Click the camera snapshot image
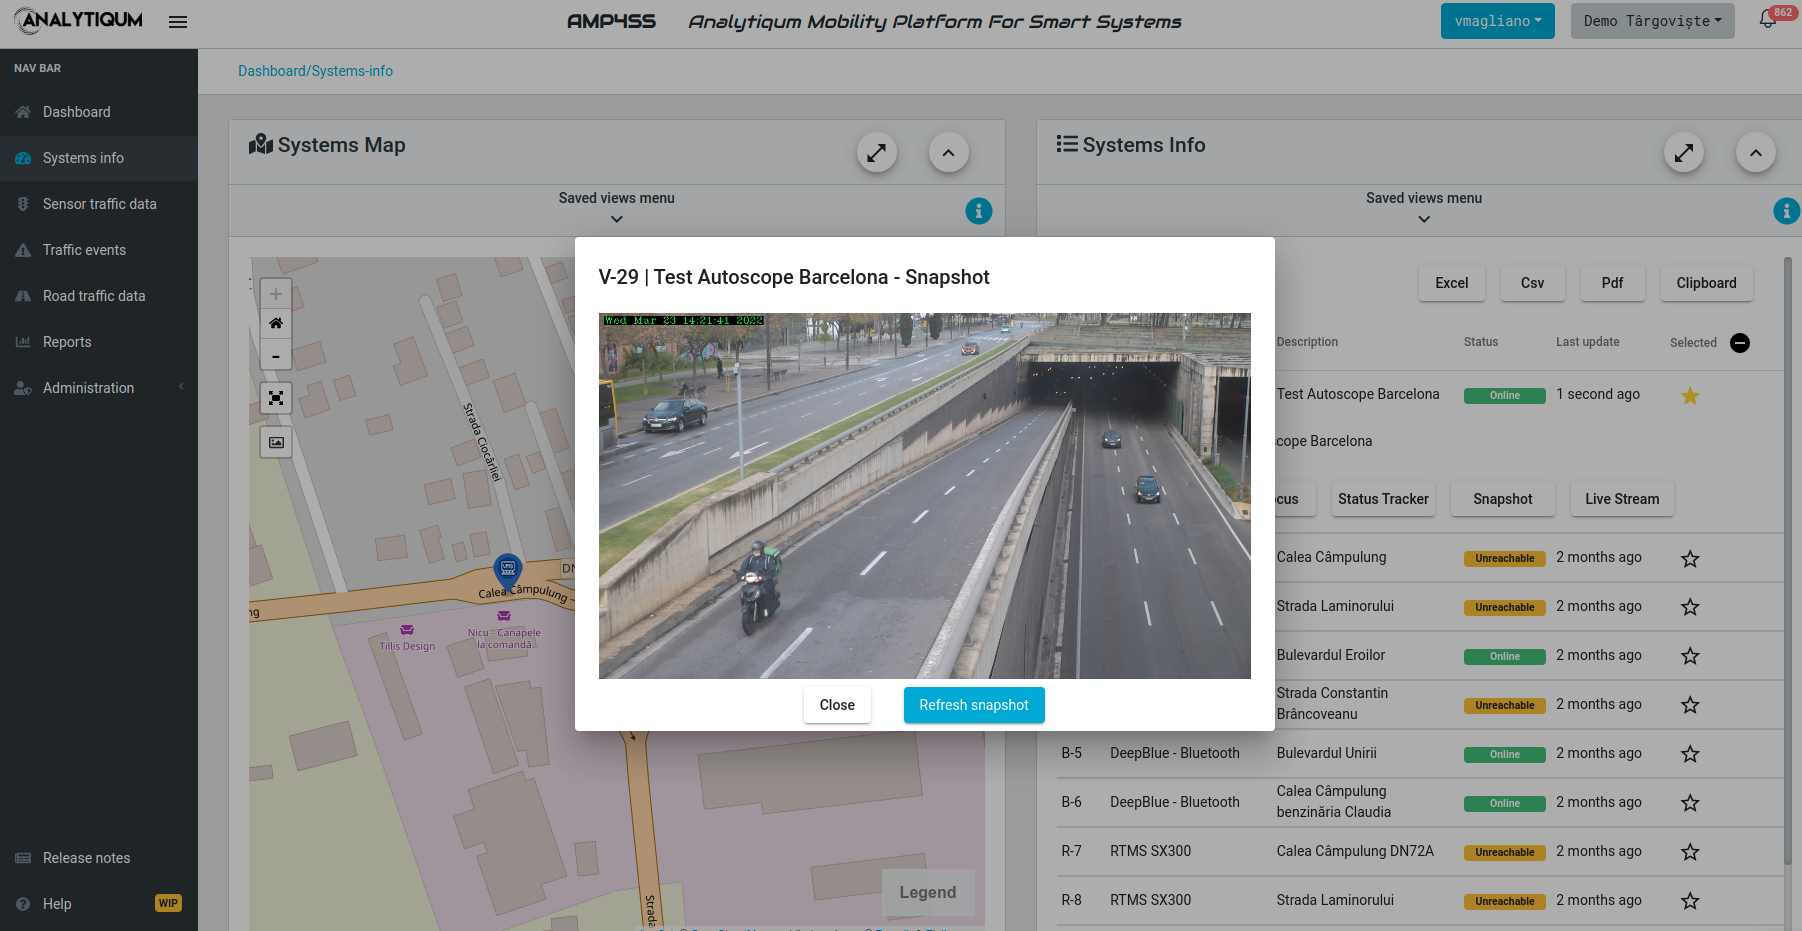 click(924, 496)
